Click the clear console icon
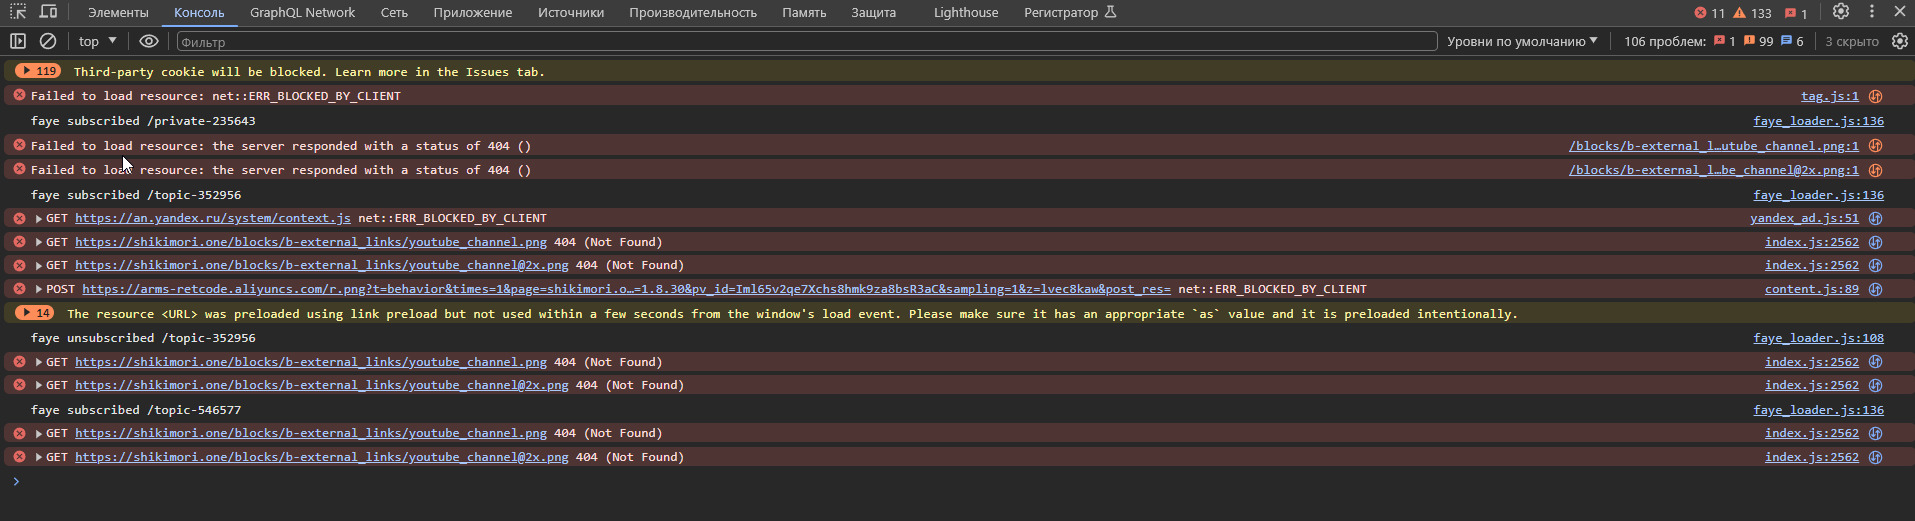Image resolution: width=1915 pixels, height=521 pixels. click(48, 41)
